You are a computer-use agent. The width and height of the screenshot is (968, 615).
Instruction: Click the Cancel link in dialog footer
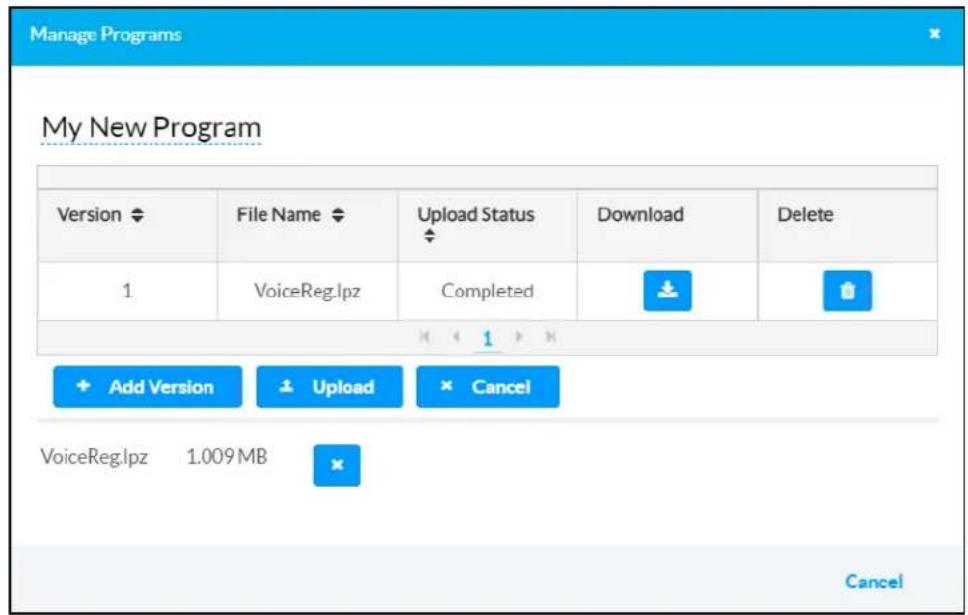[x=874, y=581]
